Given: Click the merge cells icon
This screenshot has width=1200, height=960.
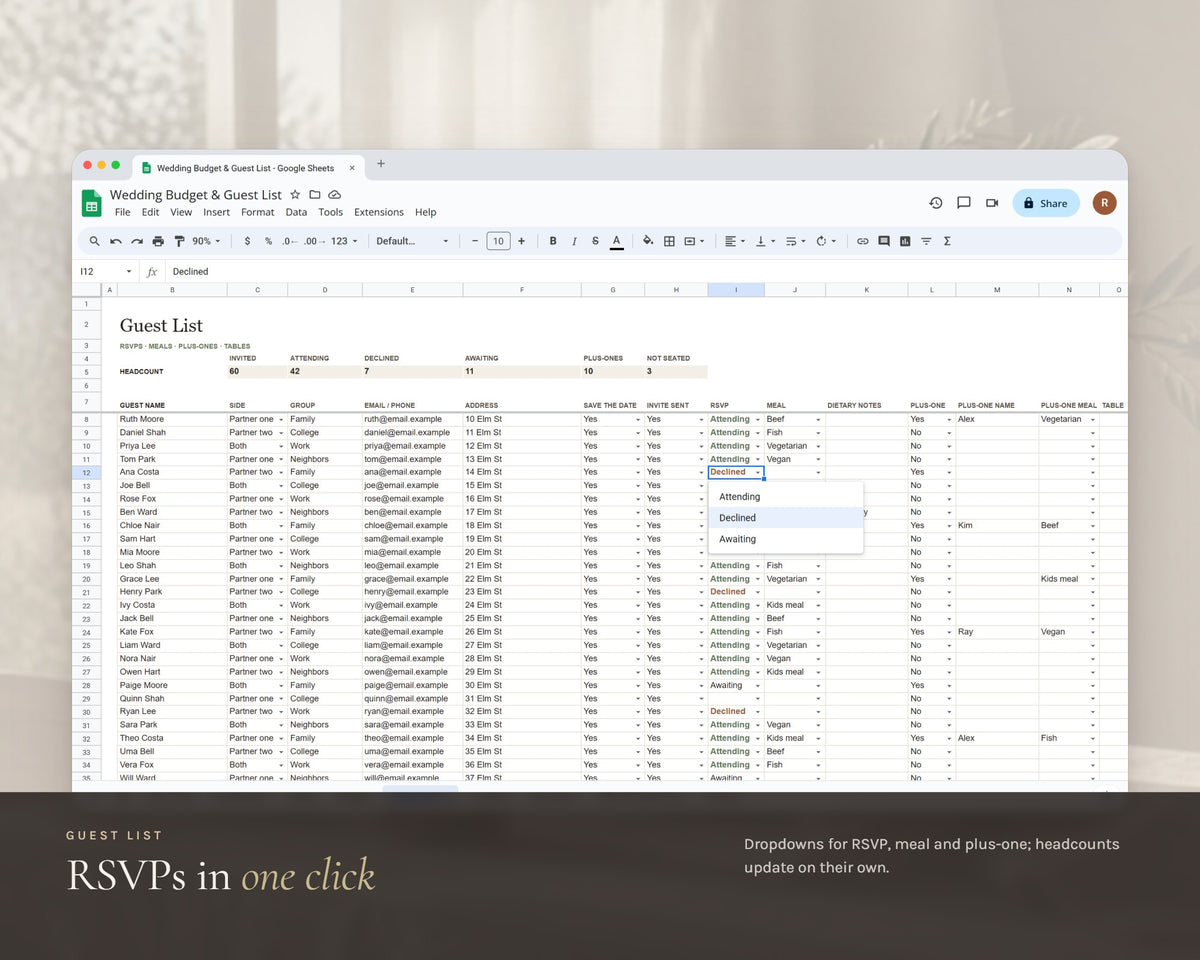Looking at the screenshot, I should [690, 241].
